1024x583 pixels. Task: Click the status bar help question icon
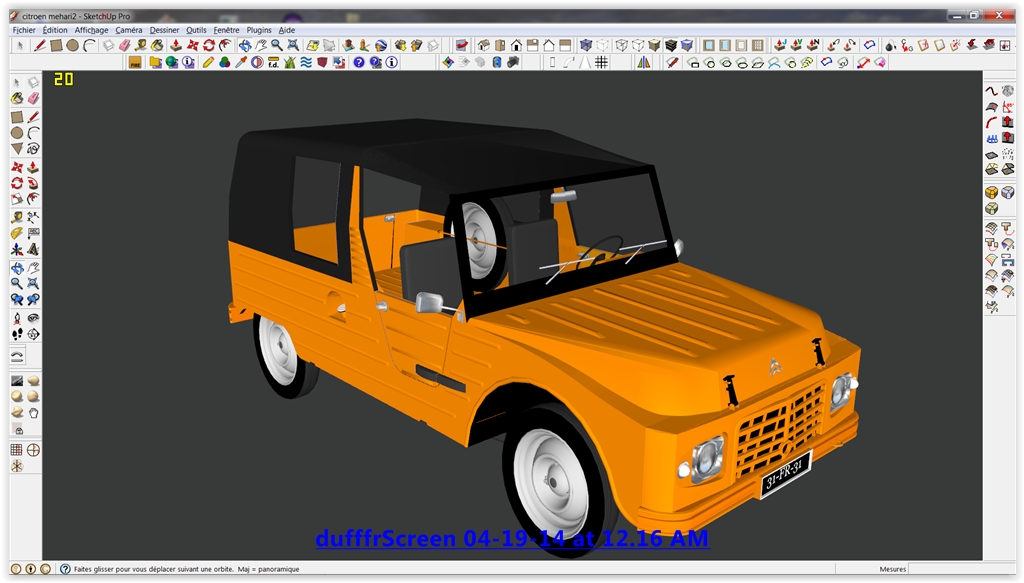coord(65,569)
